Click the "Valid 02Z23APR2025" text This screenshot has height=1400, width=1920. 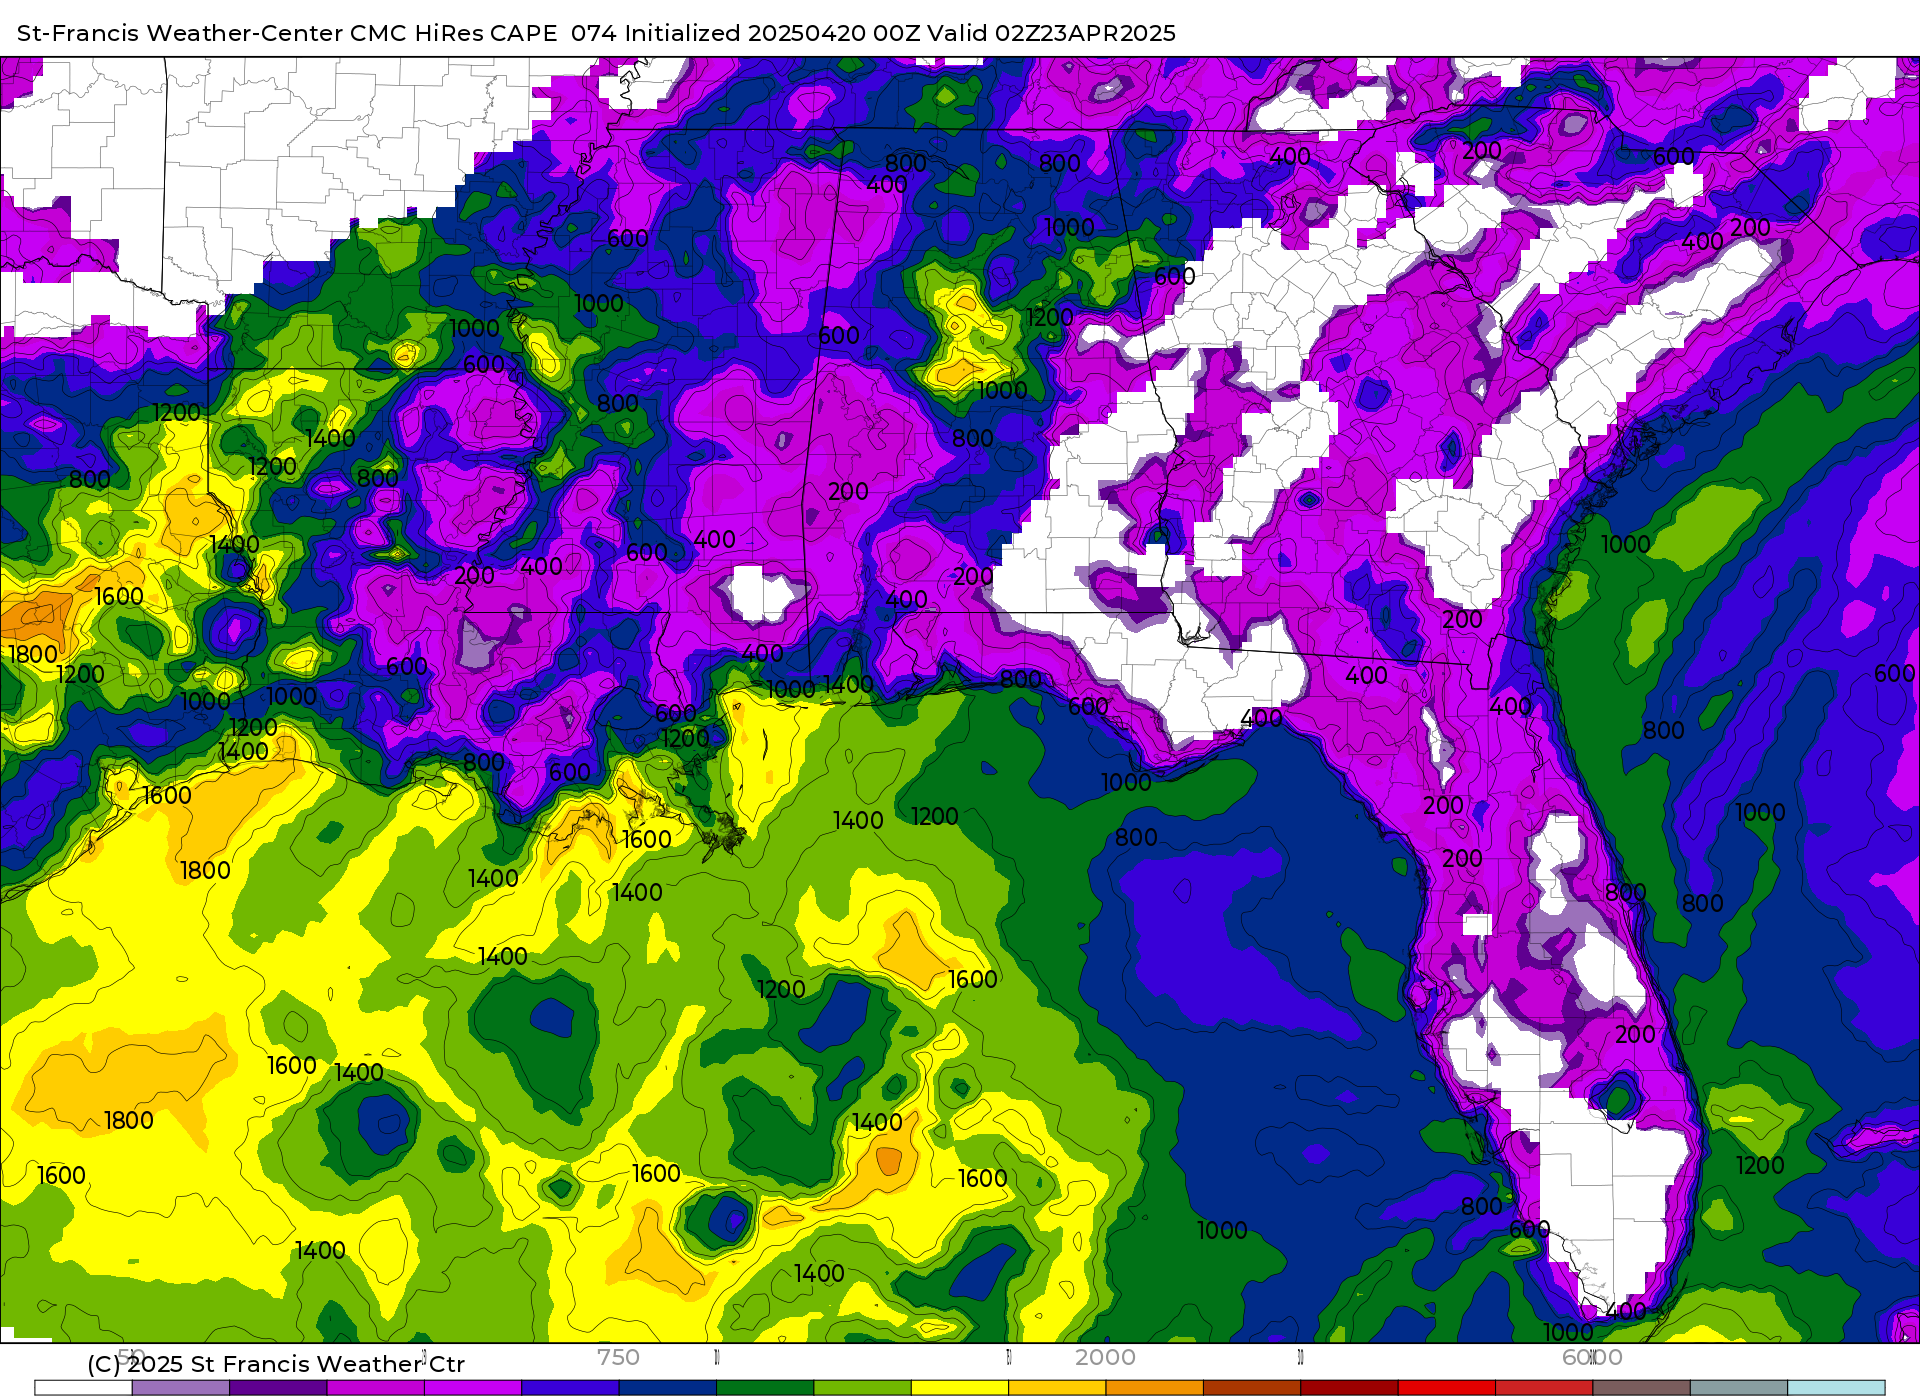point(1052,33)
